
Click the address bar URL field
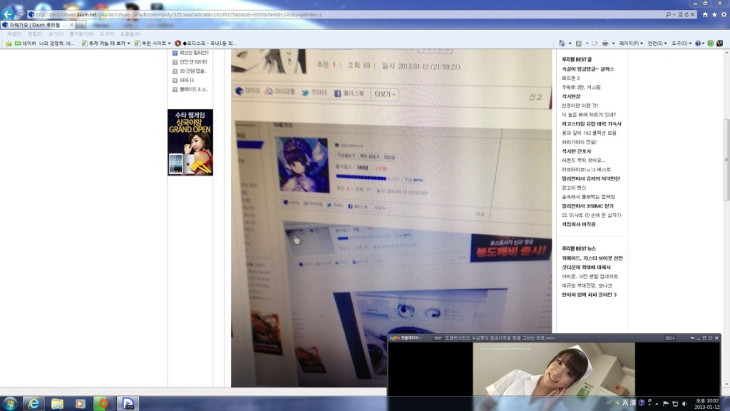200,15
